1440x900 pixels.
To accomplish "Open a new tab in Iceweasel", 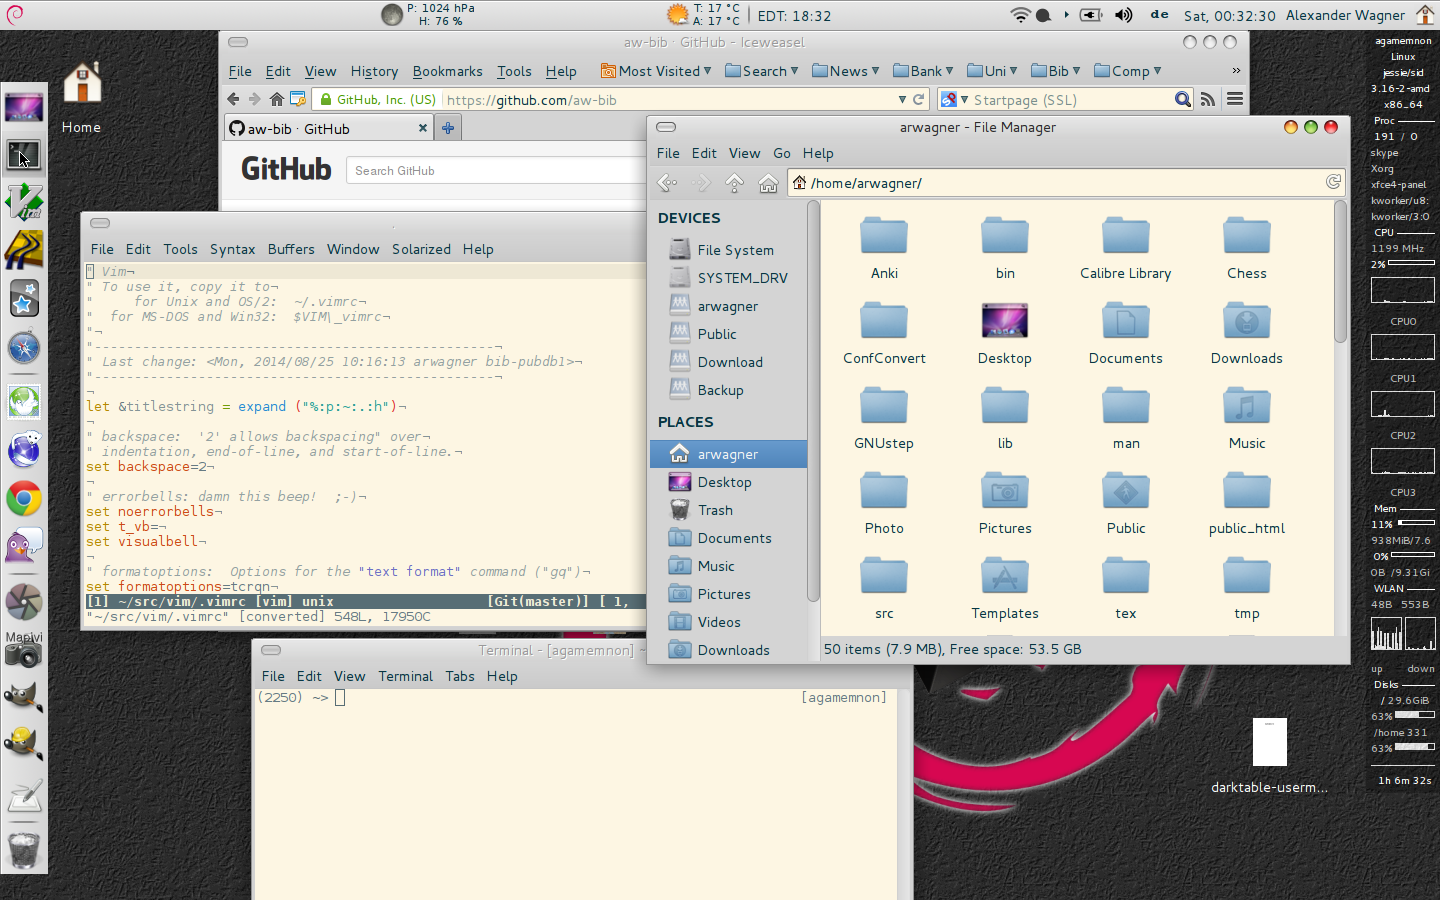I will [448, 128].
